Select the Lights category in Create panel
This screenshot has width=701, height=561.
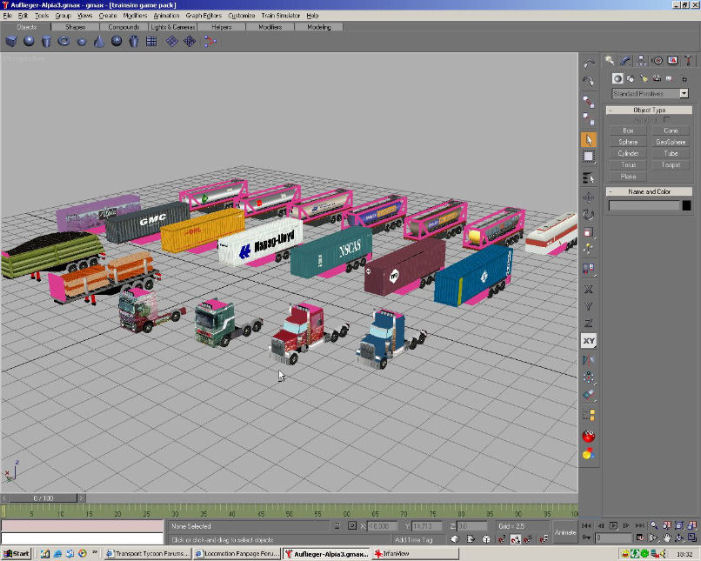(x=644, y=79)
